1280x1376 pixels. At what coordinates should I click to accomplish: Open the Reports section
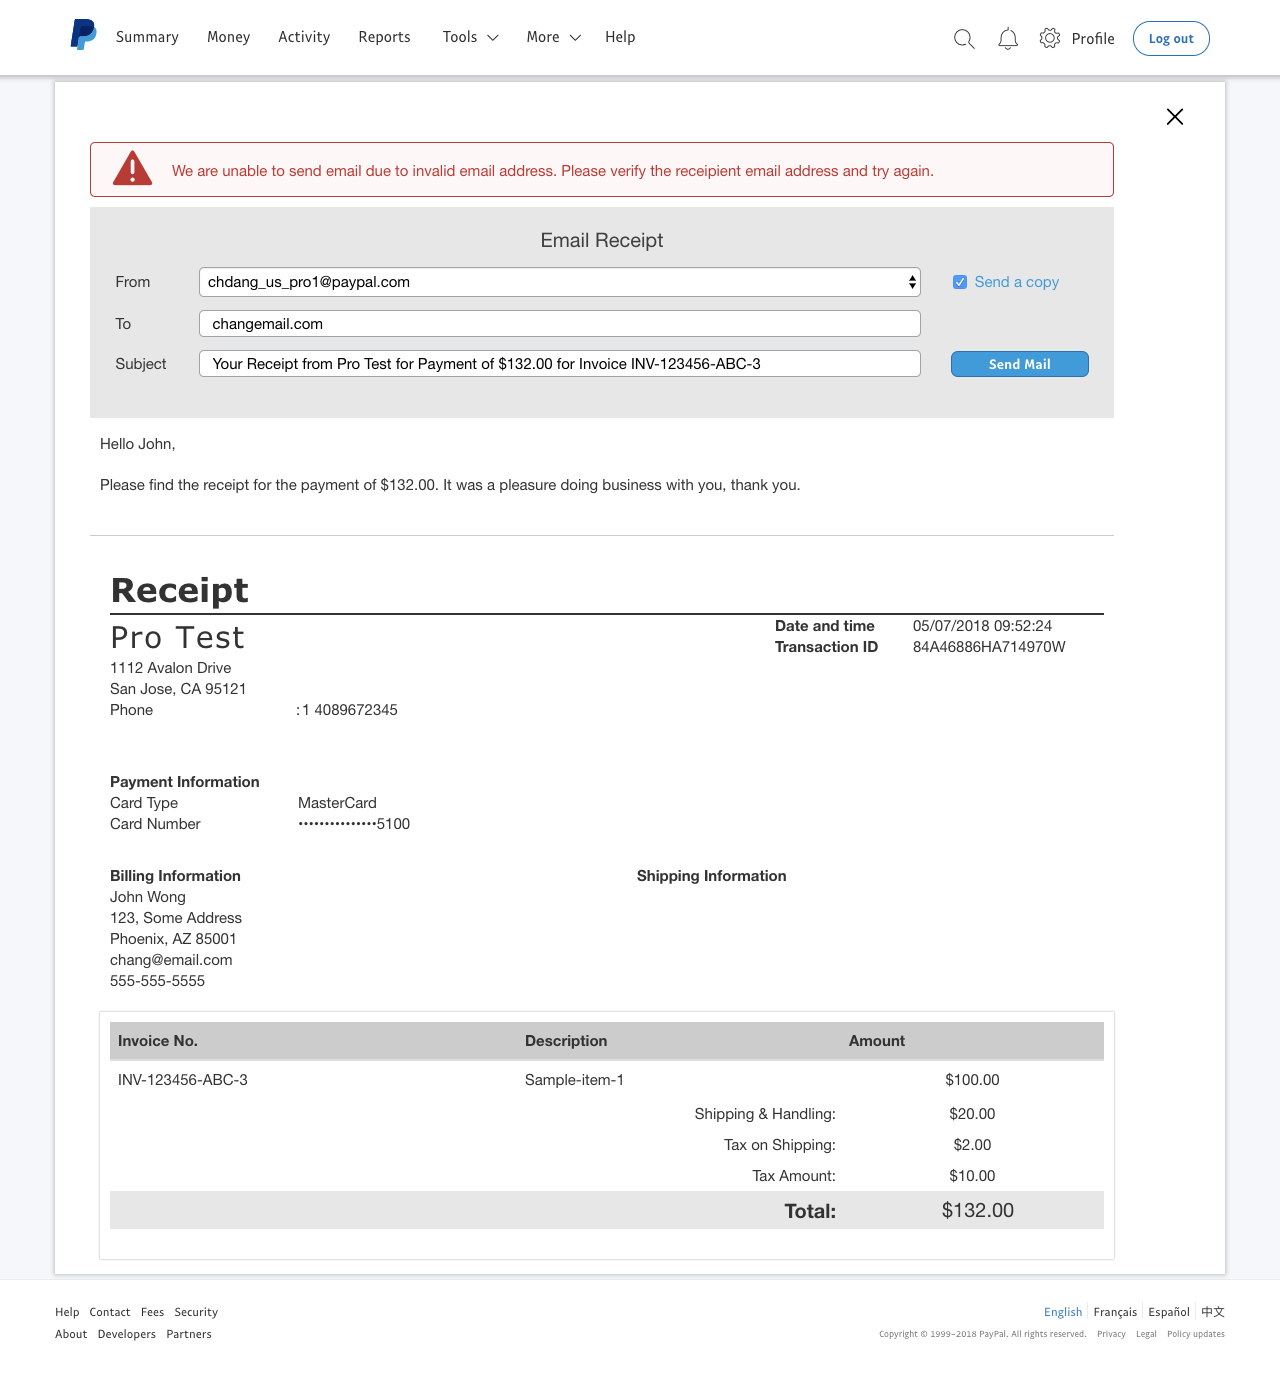(x=384, y=37)
